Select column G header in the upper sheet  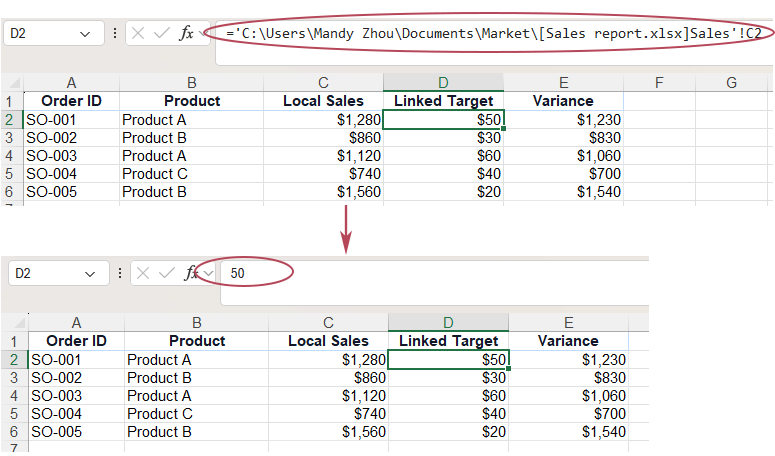[731, 82]
